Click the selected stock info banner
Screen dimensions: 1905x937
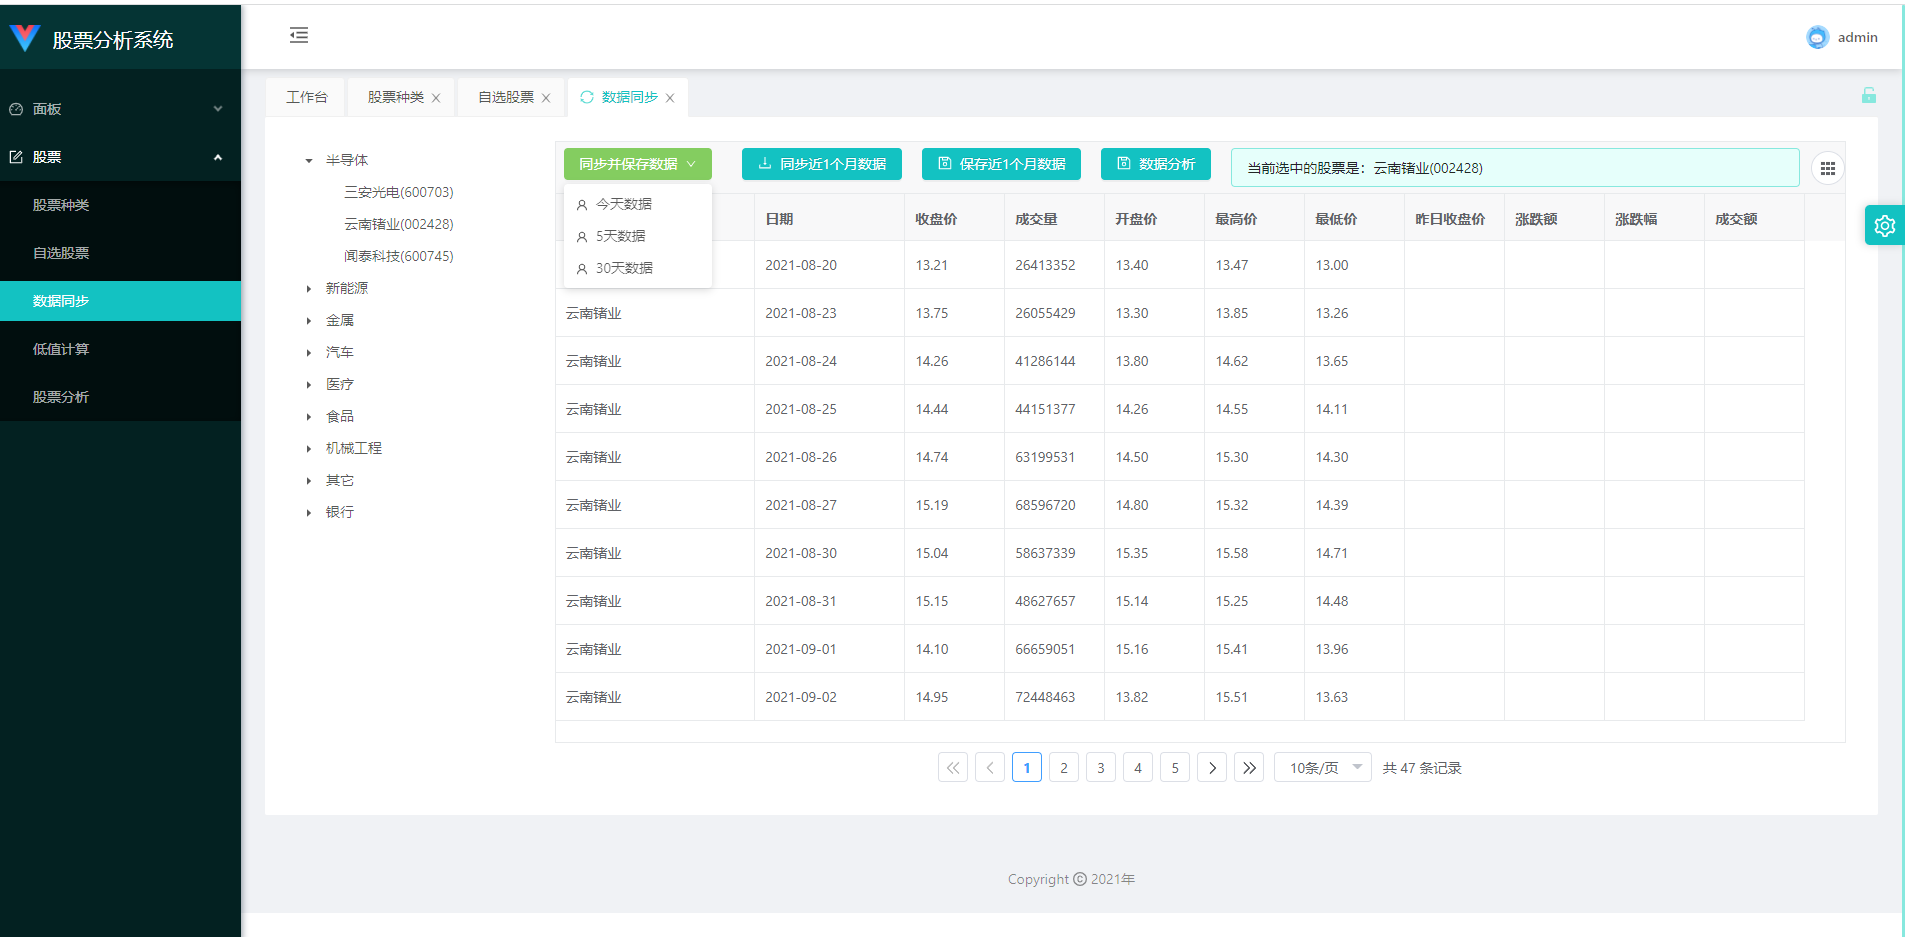tap(1515, 168)
